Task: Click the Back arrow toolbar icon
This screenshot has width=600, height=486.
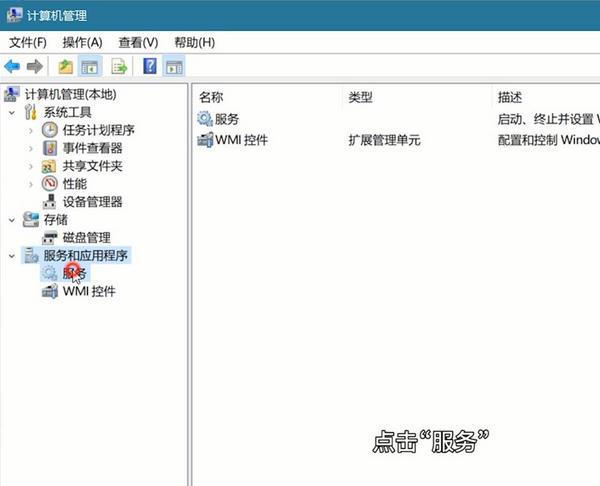Action: [12, 67]
